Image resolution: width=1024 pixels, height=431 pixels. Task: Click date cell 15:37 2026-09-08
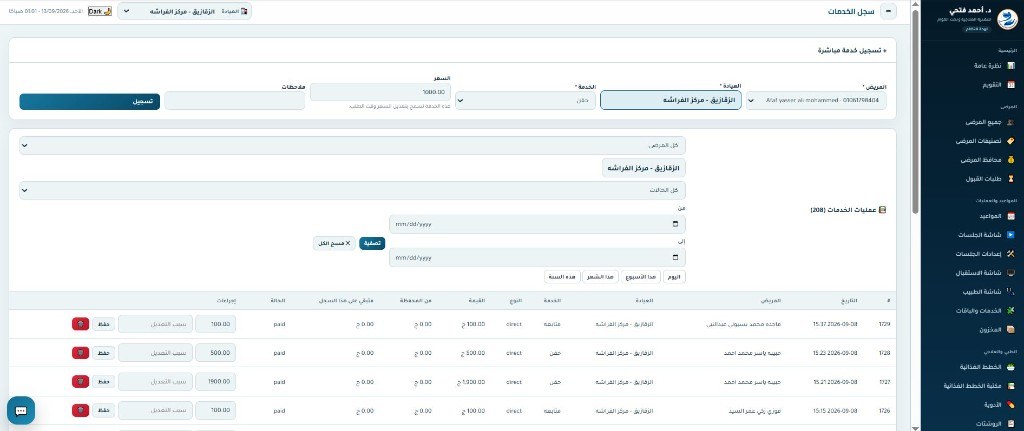tap(835, 324)
